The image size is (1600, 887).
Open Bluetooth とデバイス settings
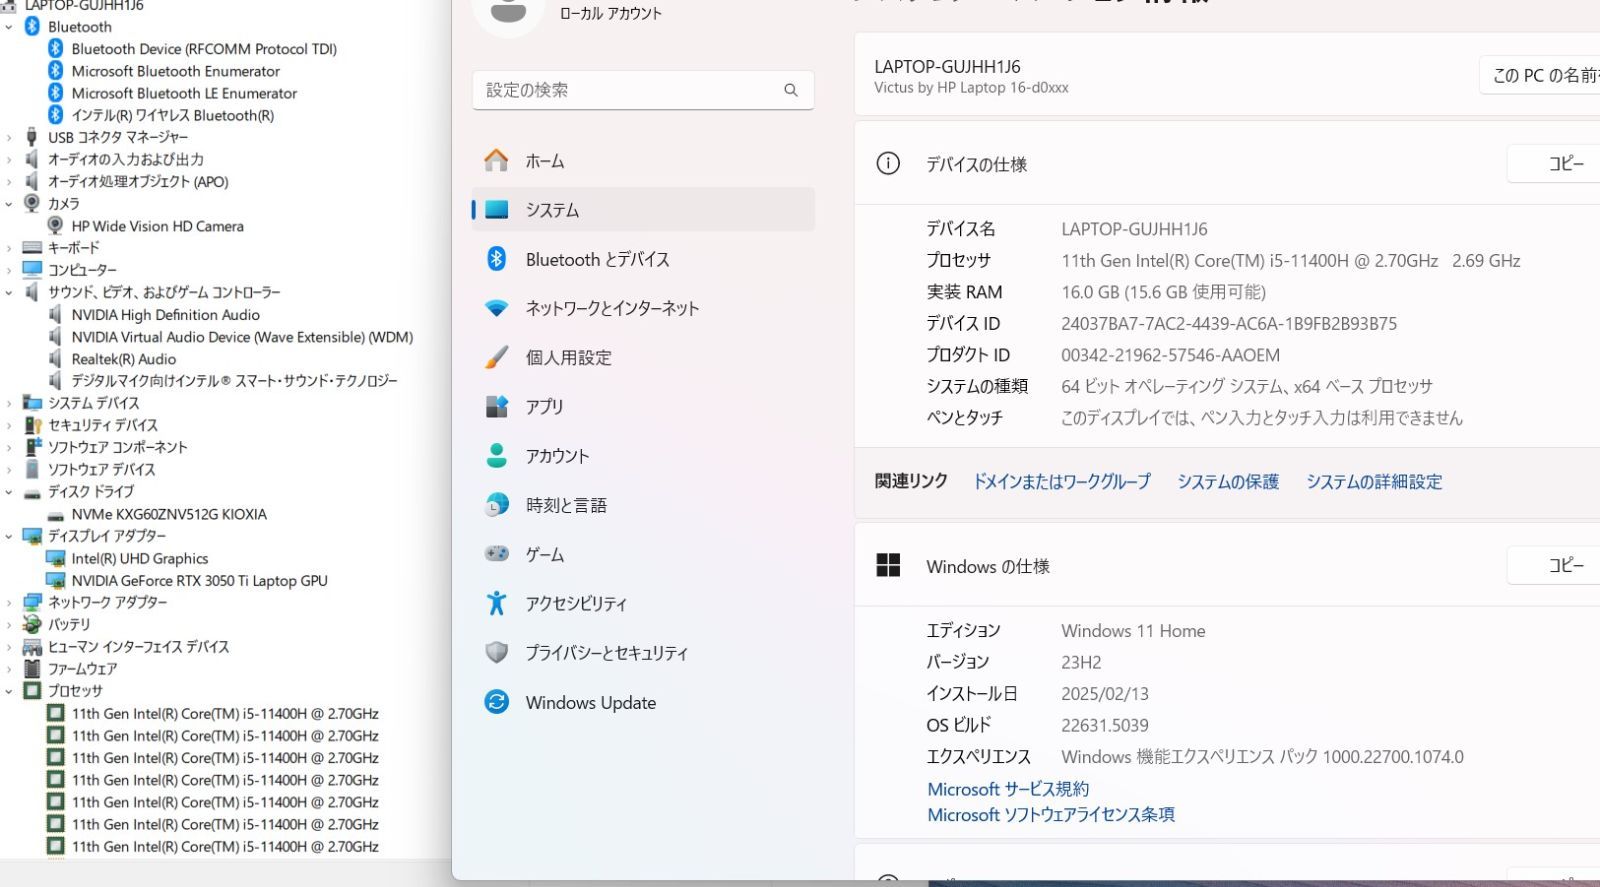643,259
